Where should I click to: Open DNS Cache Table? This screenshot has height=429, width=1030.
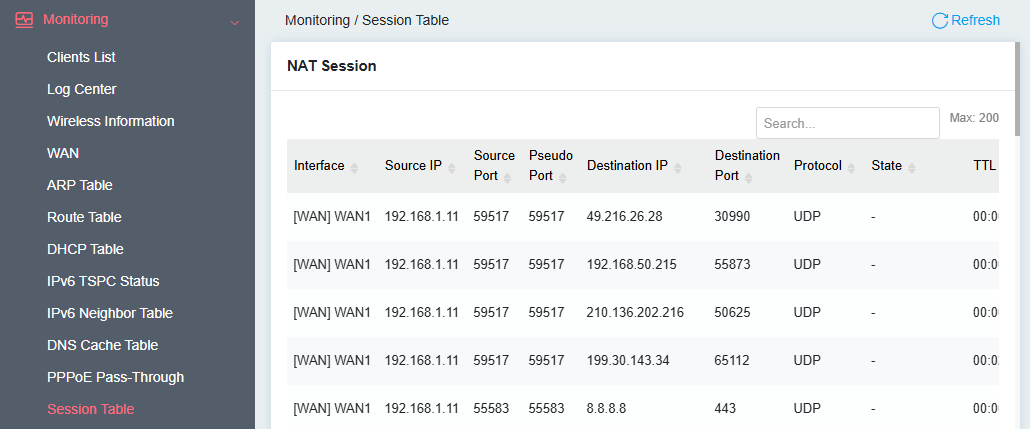click(102, 345)
